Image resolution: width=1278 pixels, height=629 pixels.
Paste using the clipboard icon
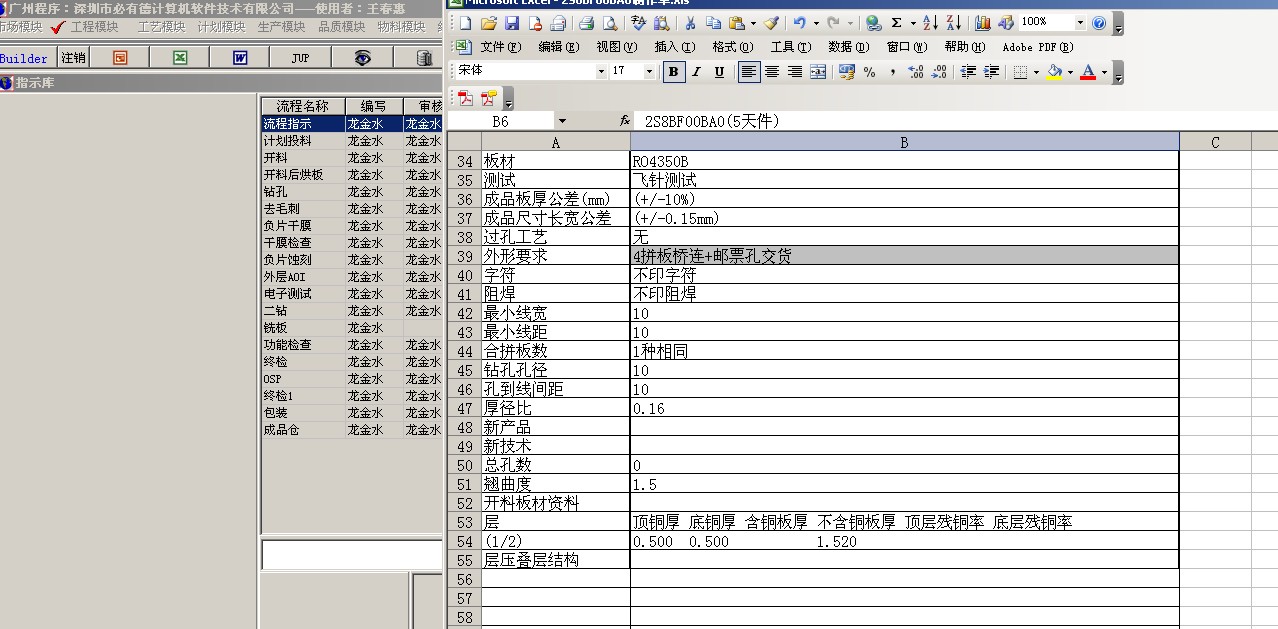[x=736, y=22]
